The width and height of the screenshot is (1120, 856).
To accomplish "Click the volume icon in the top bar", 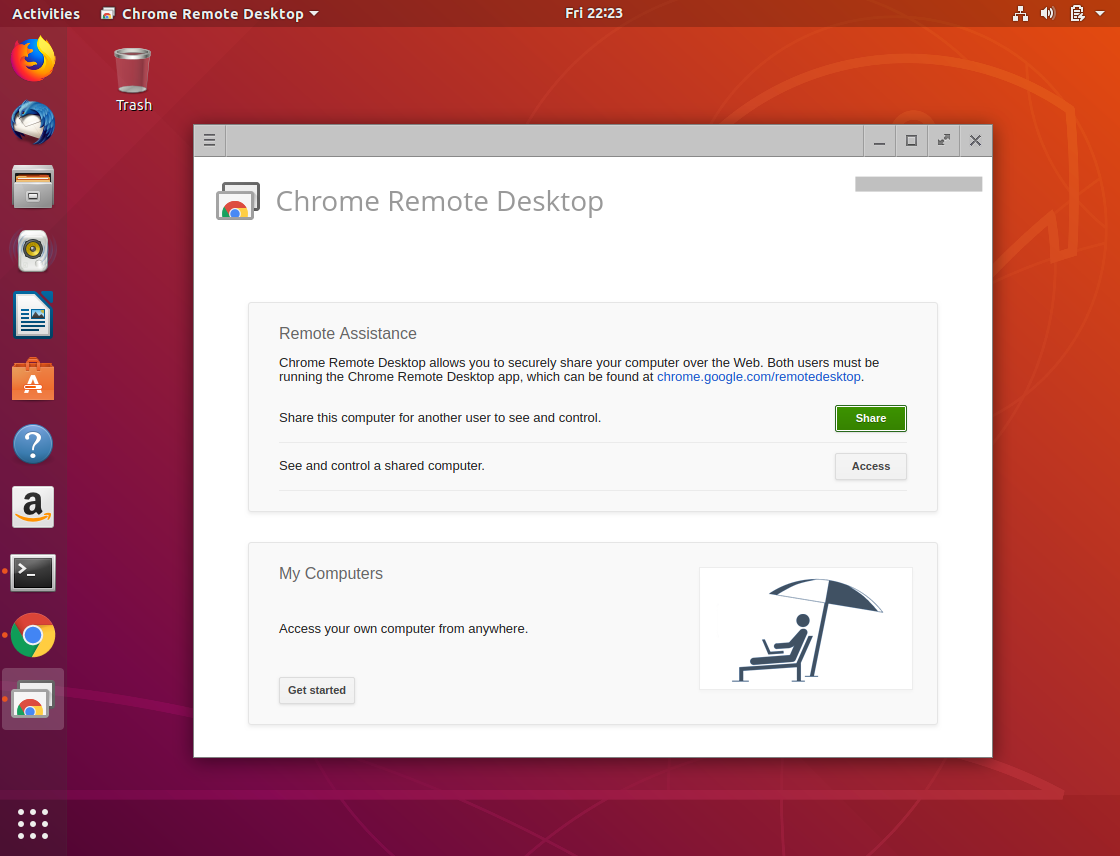I will [1048, 13].
